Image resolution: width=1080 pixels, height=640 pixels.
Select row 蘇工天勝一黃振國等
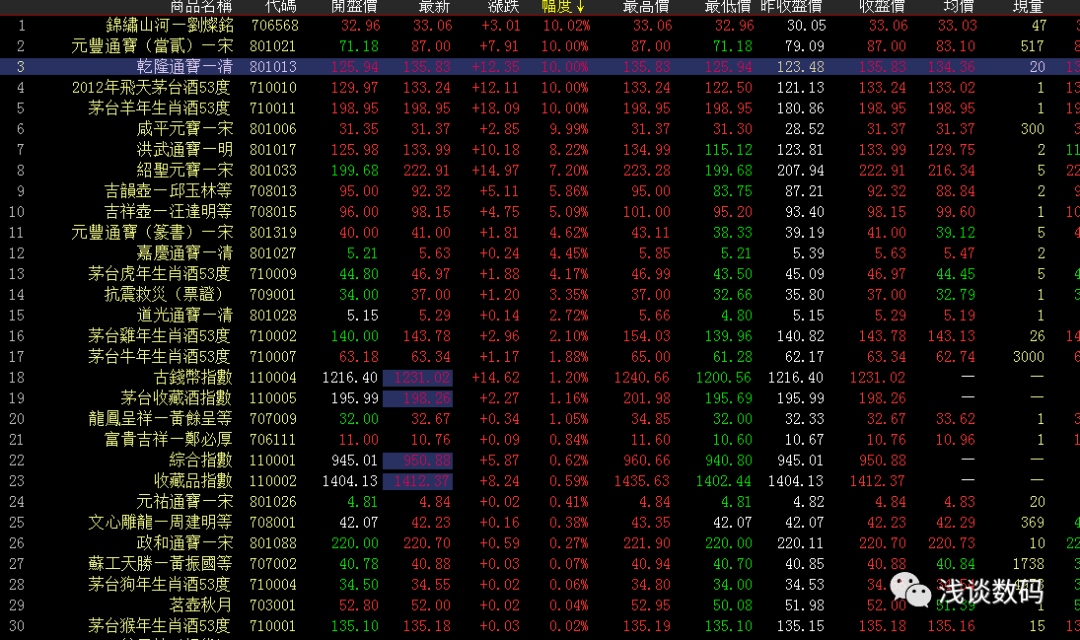click(x=540, y=564)
